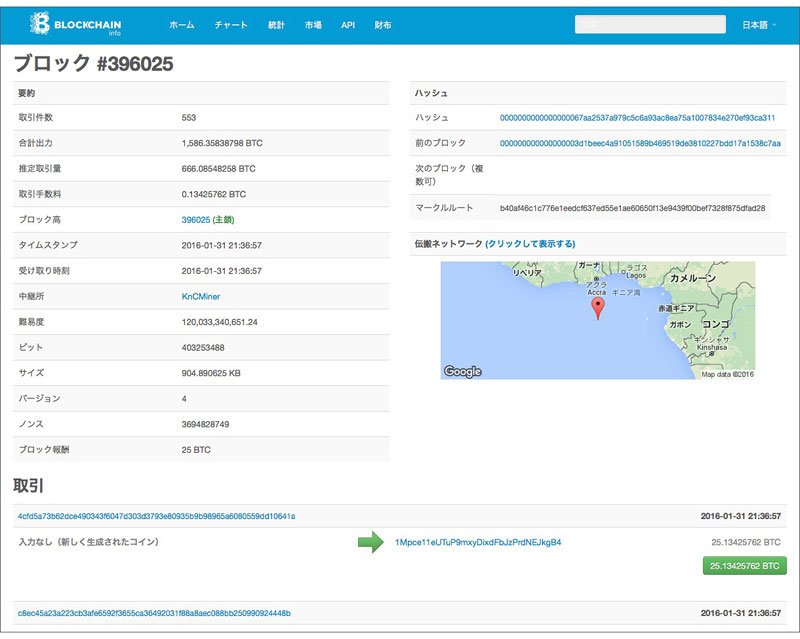Select the size value 904.890625 KB
800x639 pixels.
[x=211, y=373]
